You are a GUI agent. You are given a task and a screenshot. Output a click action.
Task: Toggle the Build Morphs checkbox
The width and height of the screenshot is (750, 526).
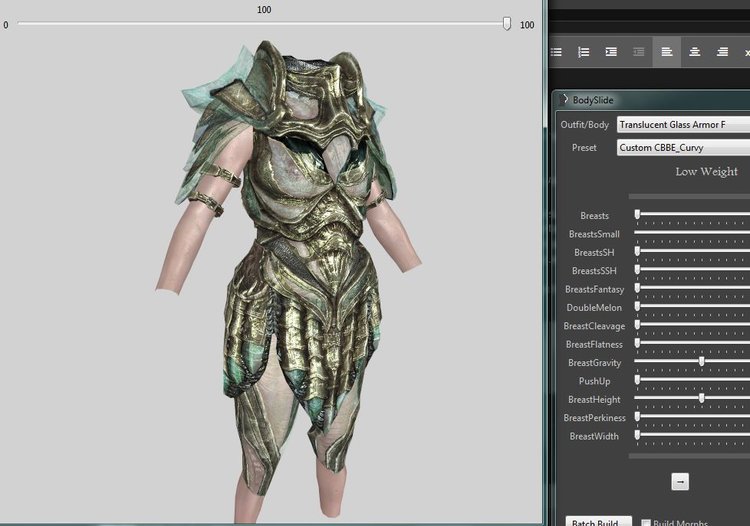[x=646, y=523]
